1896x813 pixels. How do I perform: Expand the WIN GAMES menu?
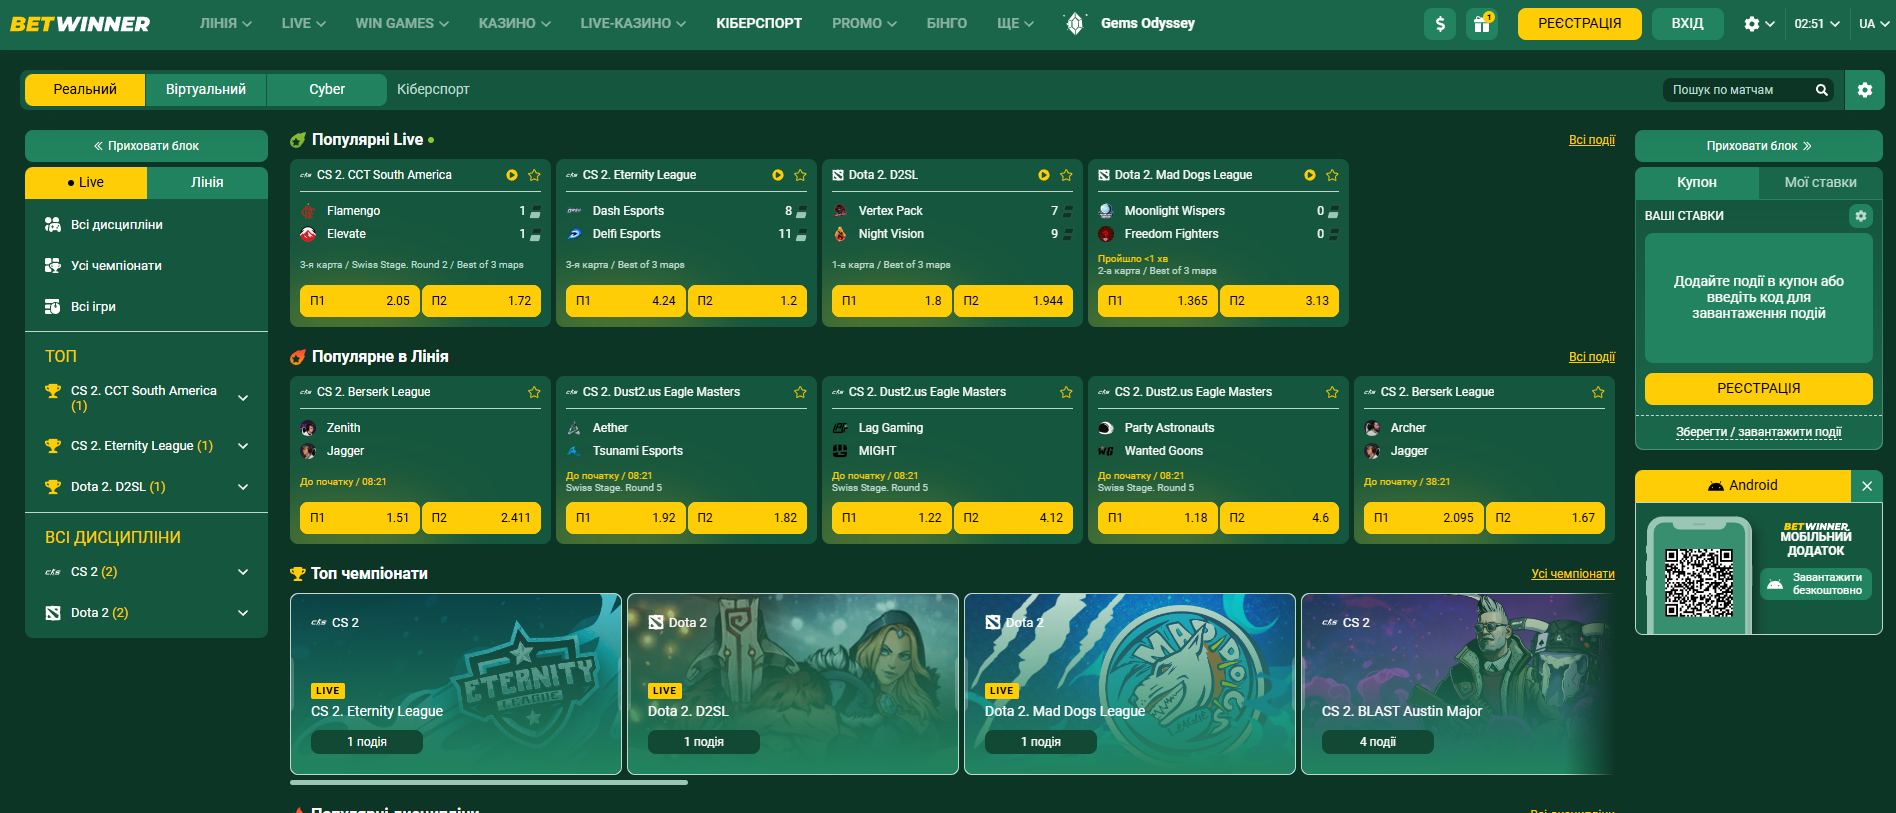pyautogui.click(x=402, y=24)
